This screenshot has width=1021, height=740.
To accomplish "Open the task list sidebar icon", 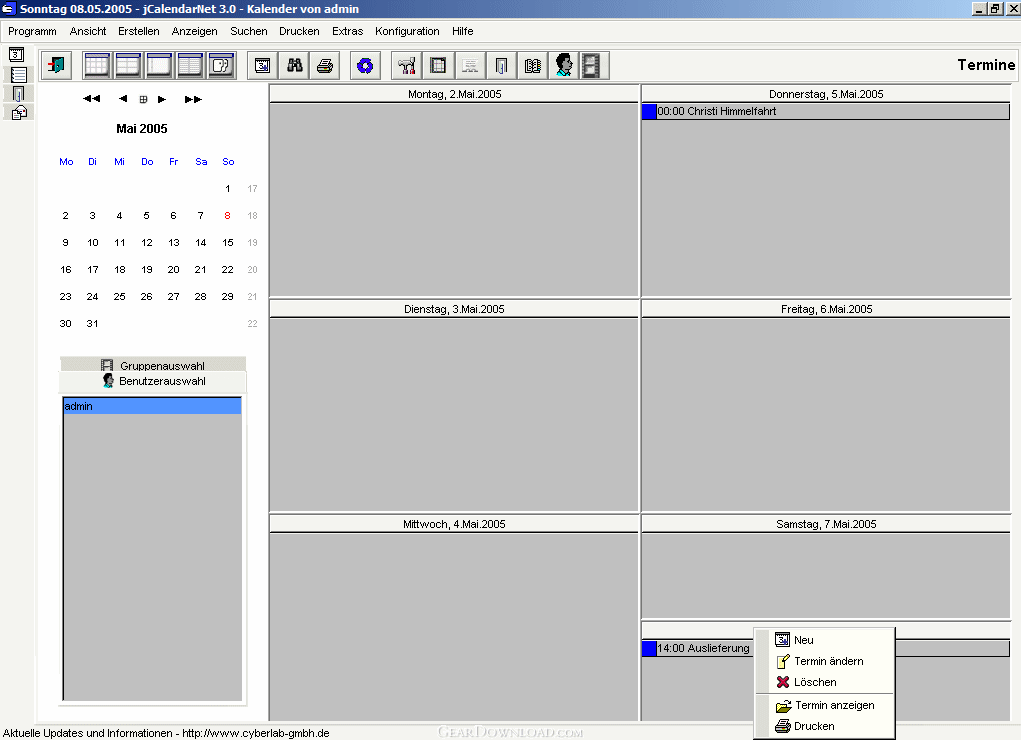I will click(x=18, y=75).
